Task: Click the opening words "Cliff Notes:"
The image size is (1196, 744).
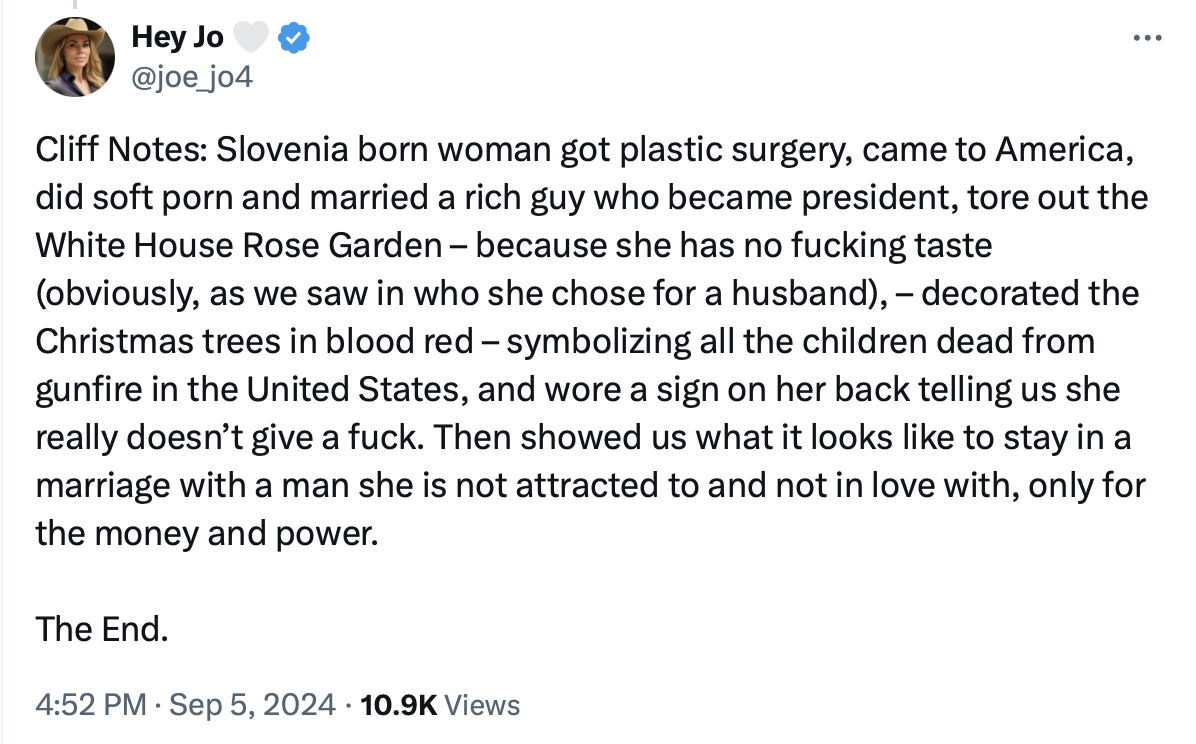Action: pos(121,149)
